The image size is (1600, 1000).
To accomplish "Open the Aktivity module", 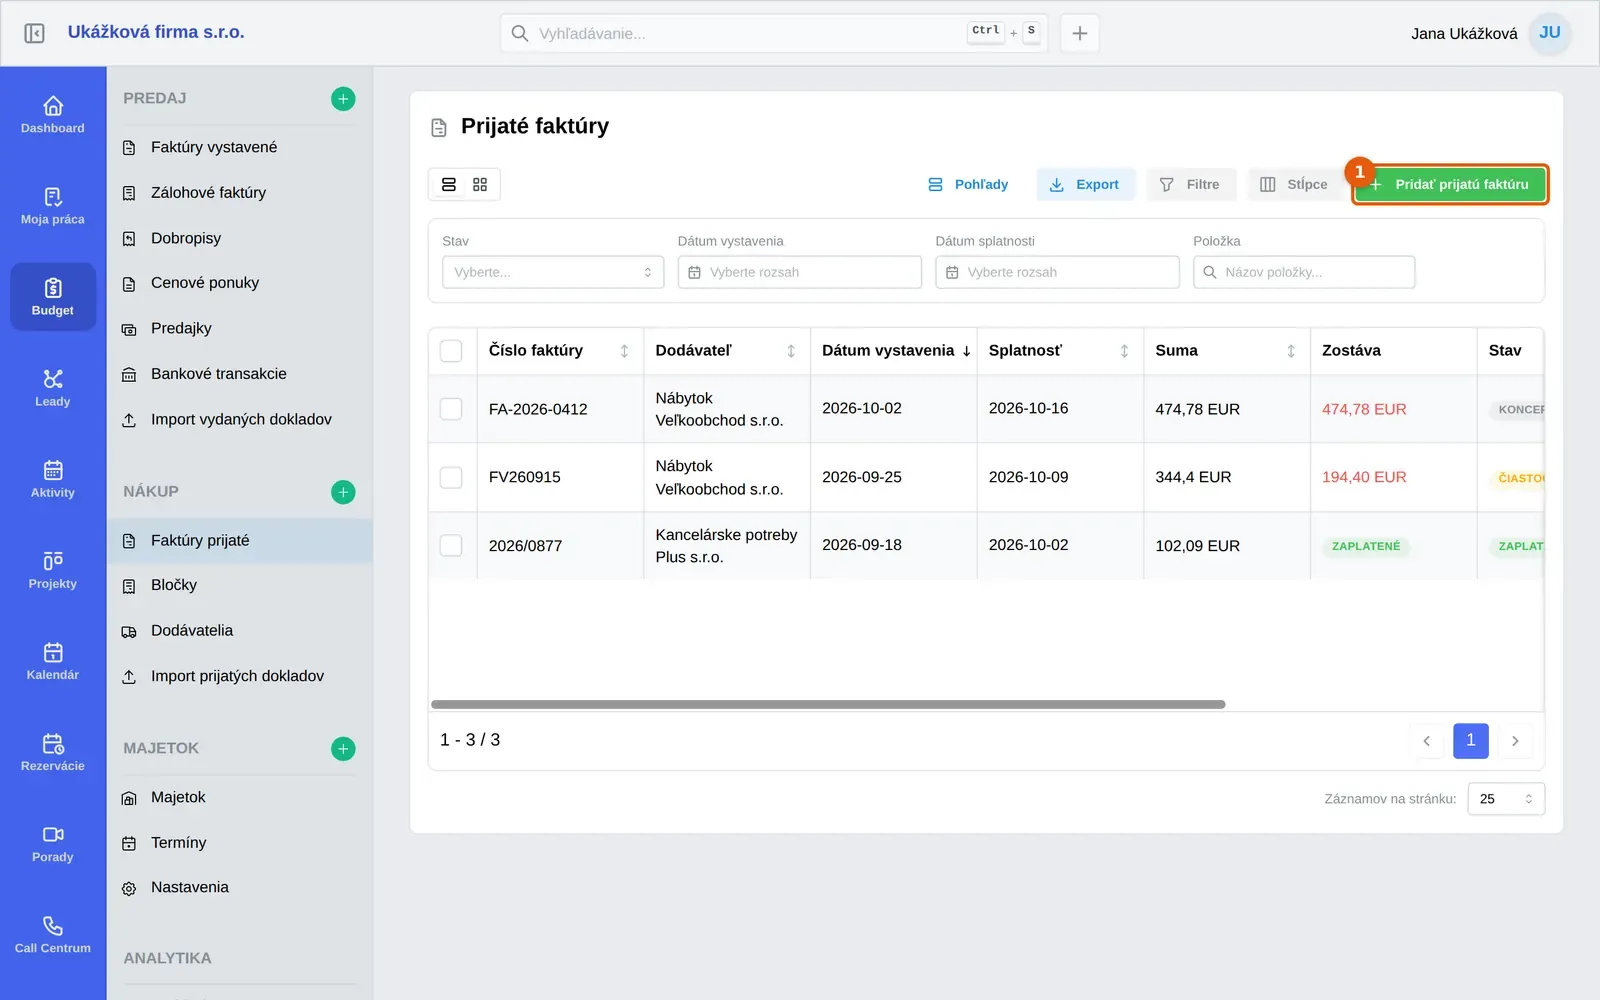I will coord(53,479).
